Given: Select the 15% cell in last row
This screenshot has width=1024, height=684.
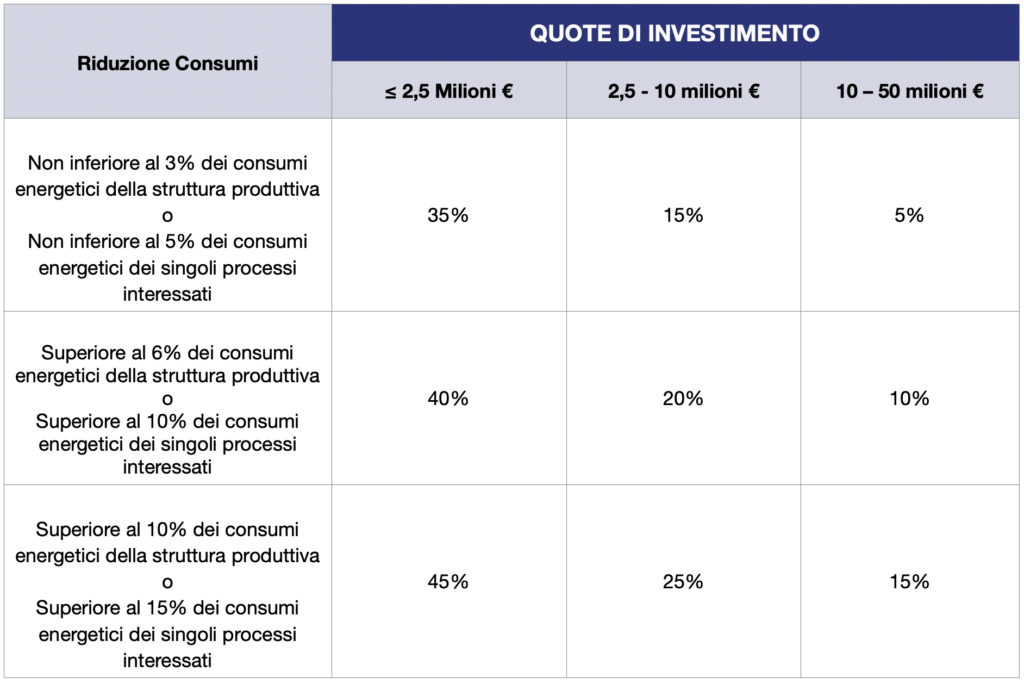Looking at the screenshot, I should (909, 581).
